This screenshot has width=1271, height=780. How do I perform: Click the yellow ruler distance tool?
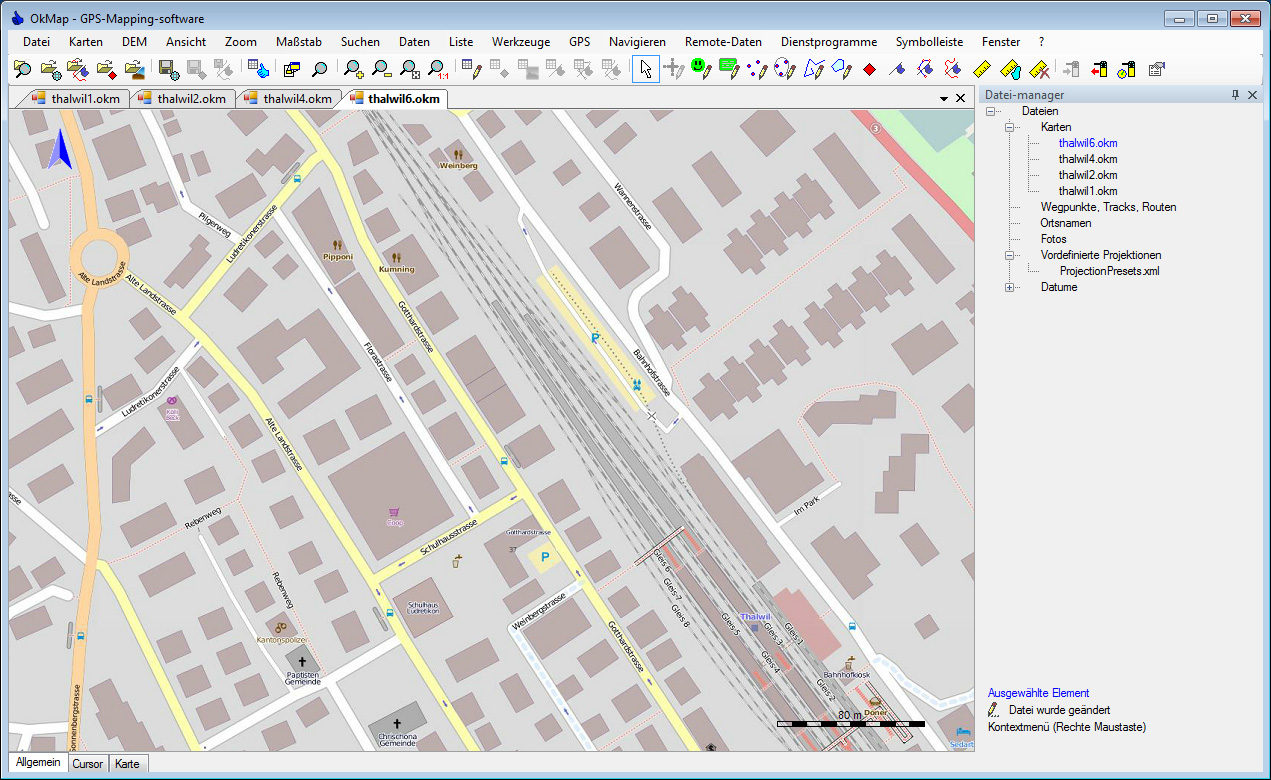981,69
